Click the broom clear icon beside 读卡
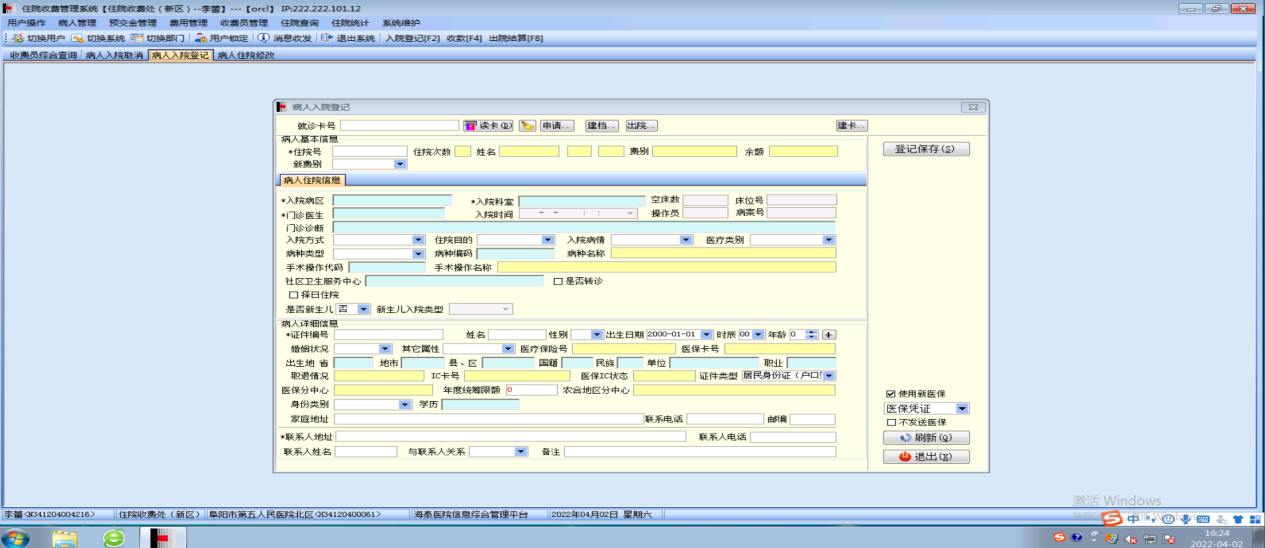1265x548 pixels. point(527,126)
